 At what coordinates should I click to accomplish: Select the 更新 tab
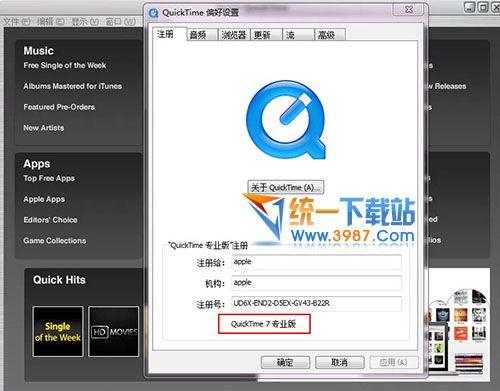(x=266, y=35)
